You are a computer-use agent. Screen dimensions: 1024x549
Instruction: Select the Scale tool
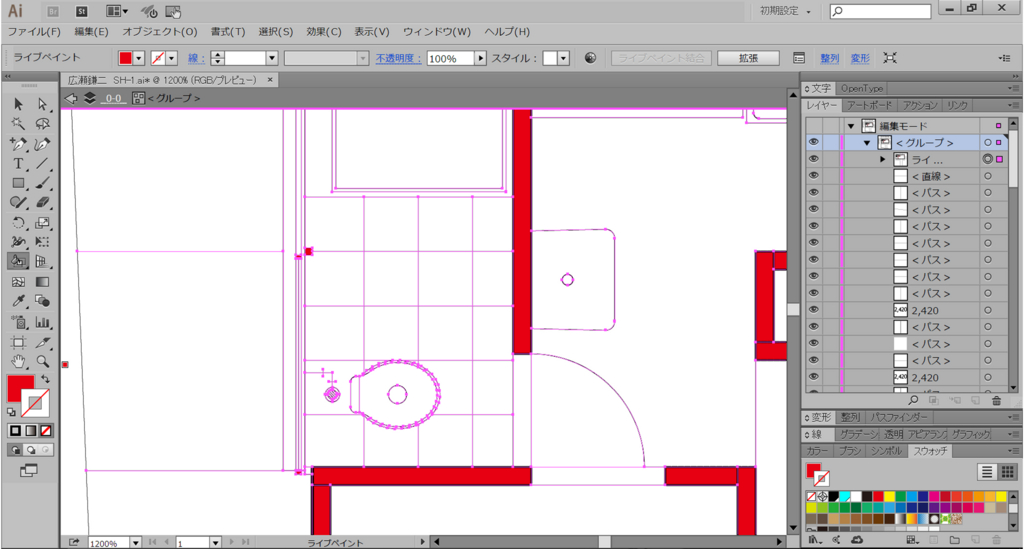pos(42,223)
